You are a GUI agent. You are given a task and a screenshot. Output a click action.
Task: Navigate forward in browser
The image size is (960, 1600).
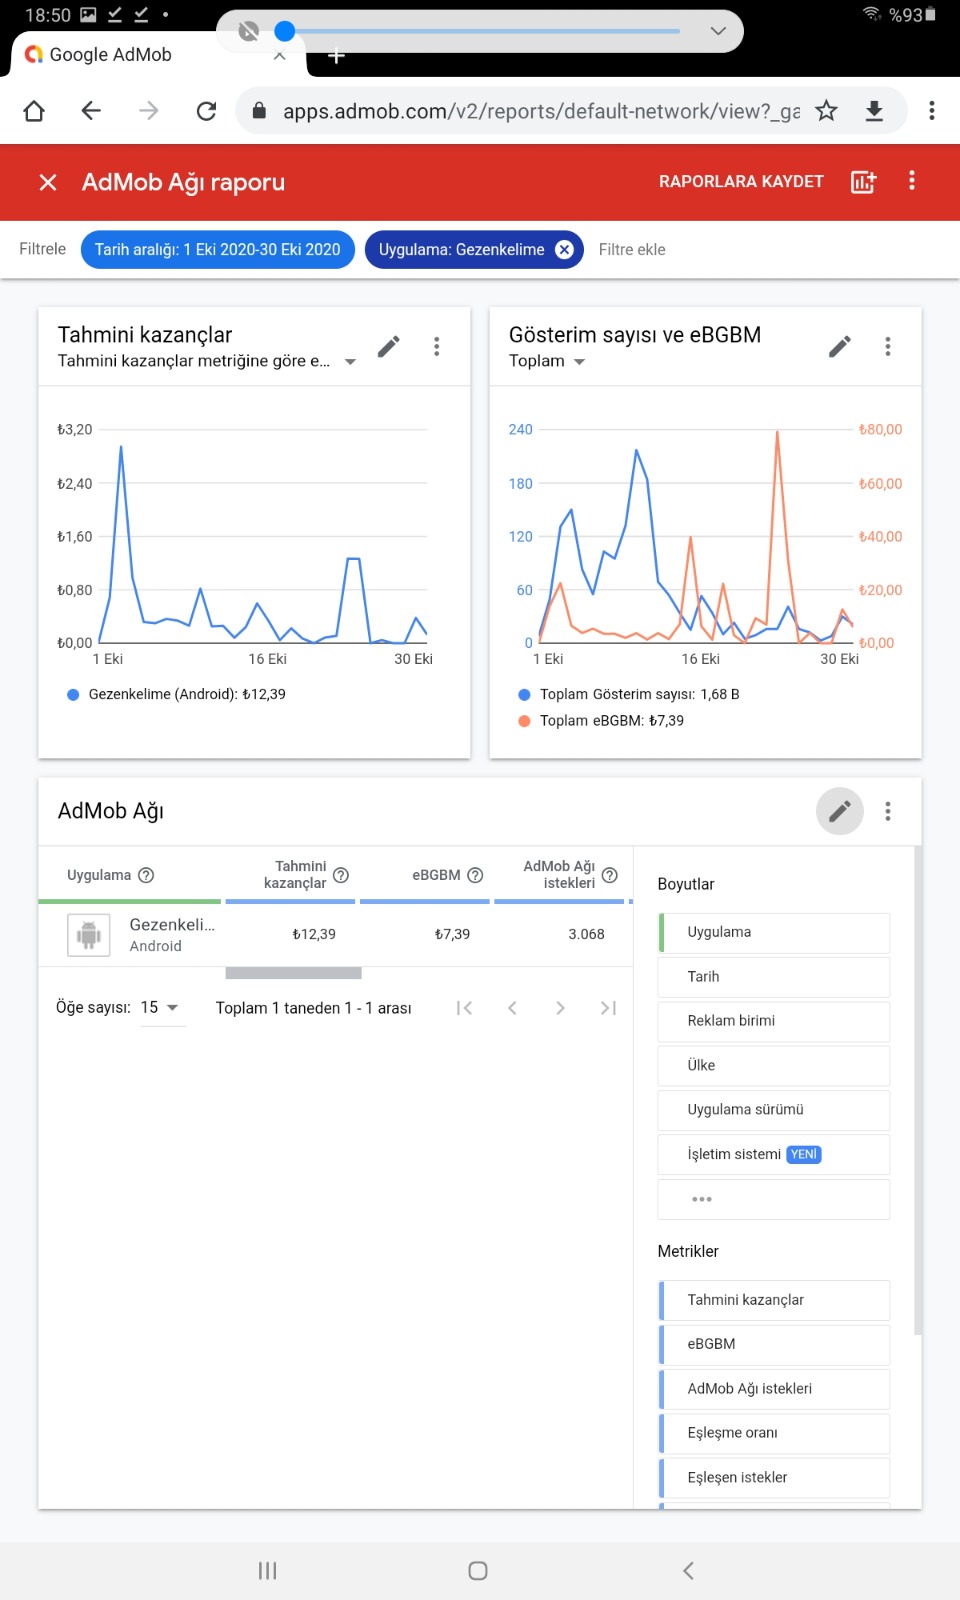pyautogui.click(x=149, y=111)
